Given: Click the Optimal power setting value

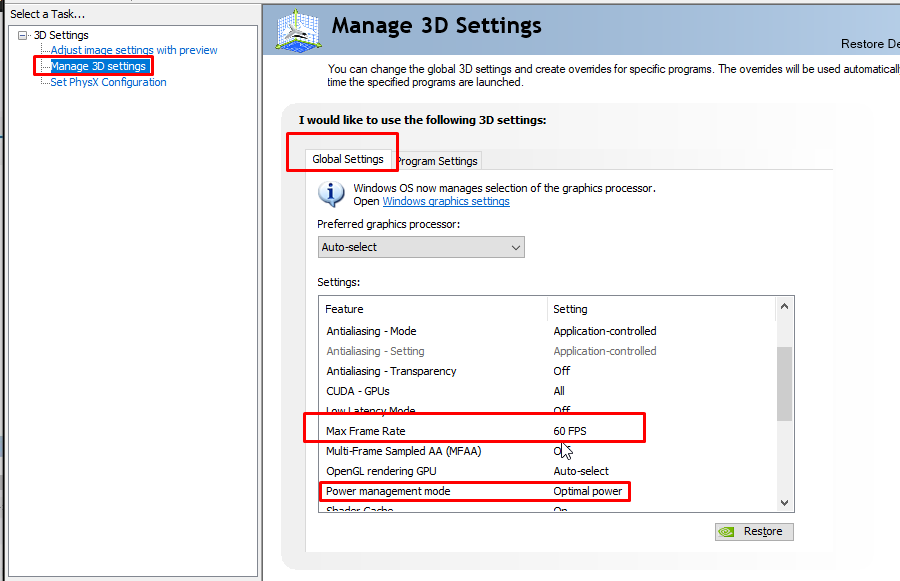Looking at the screenshot, I should (x=588, y=491).
